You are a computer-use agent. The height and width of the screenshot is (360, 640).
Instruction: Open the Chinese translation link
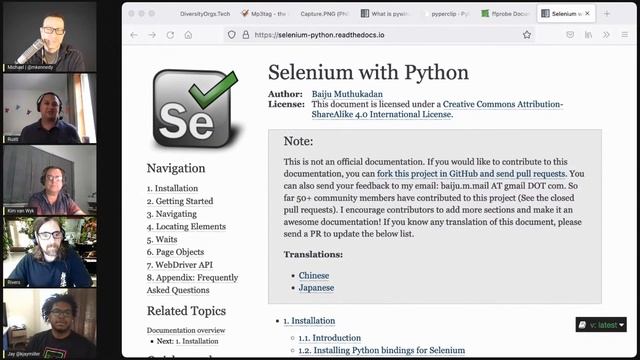point(313,276)
